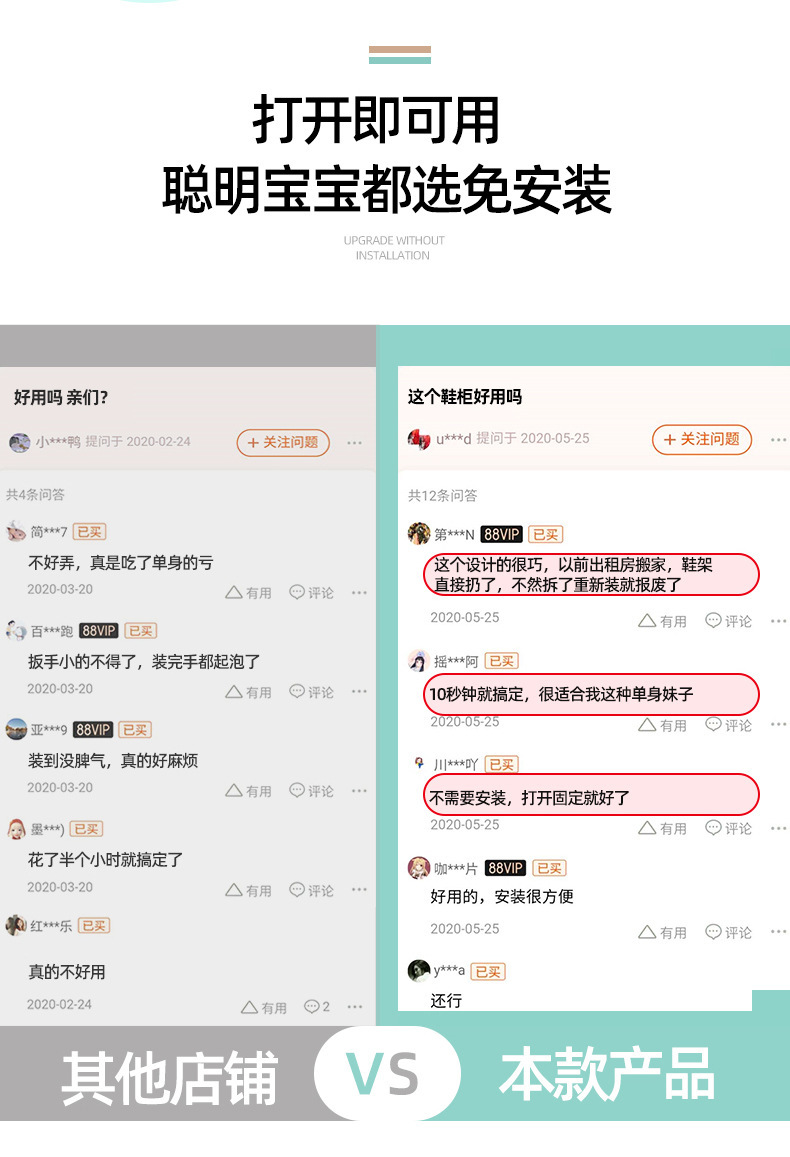Open more options for 第***N answer
This screenshot has width=790, height=1157.
click(778, 621)
